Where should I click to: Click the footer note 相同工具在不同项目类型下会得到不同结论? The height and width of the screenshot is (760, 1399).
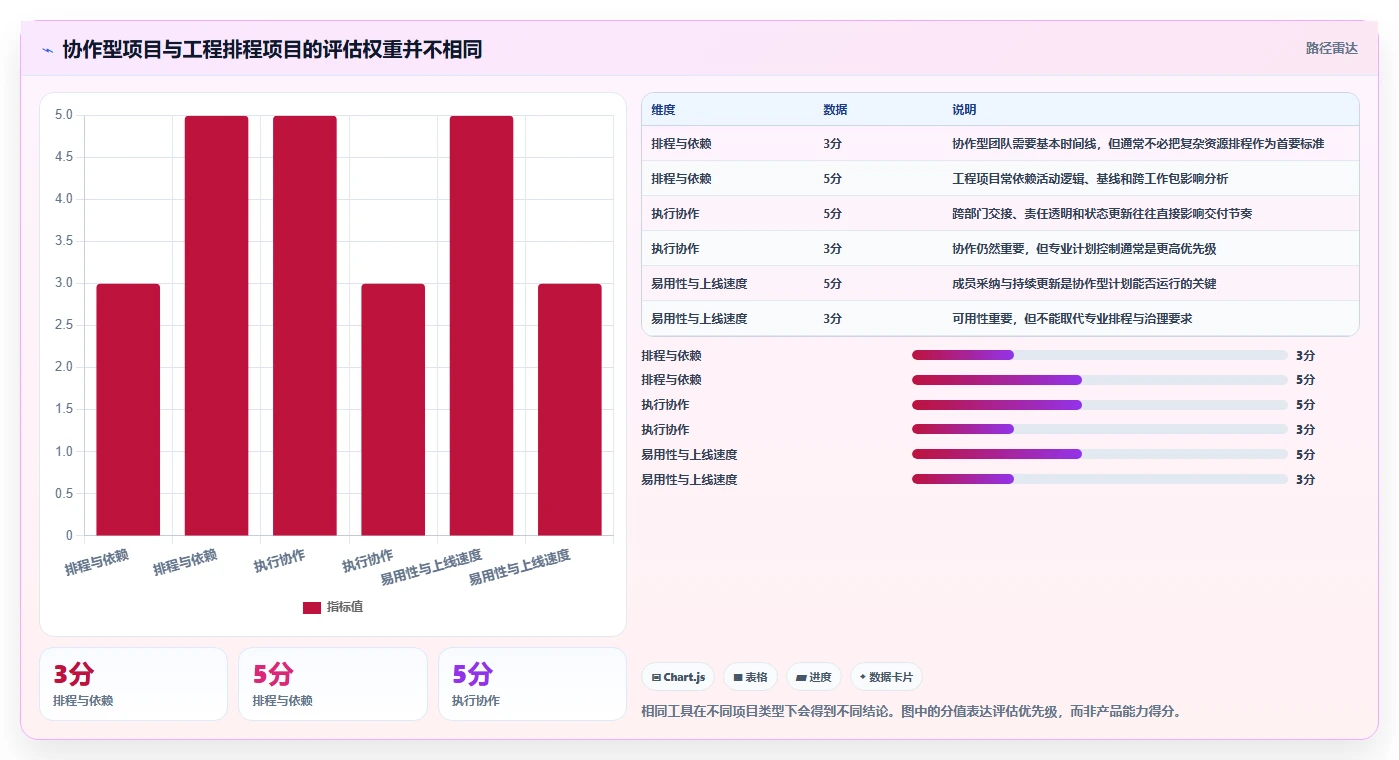(911, 712)
